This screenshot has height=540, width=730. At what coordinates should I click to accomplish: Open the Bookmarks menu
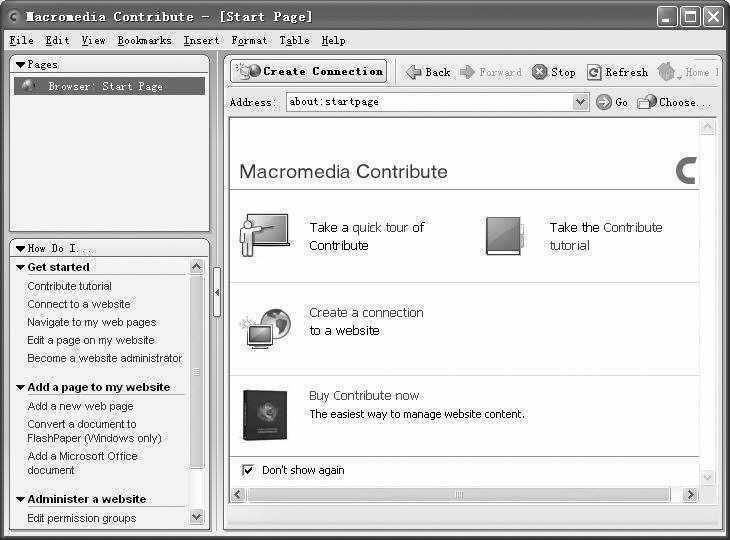pos(144,40)
